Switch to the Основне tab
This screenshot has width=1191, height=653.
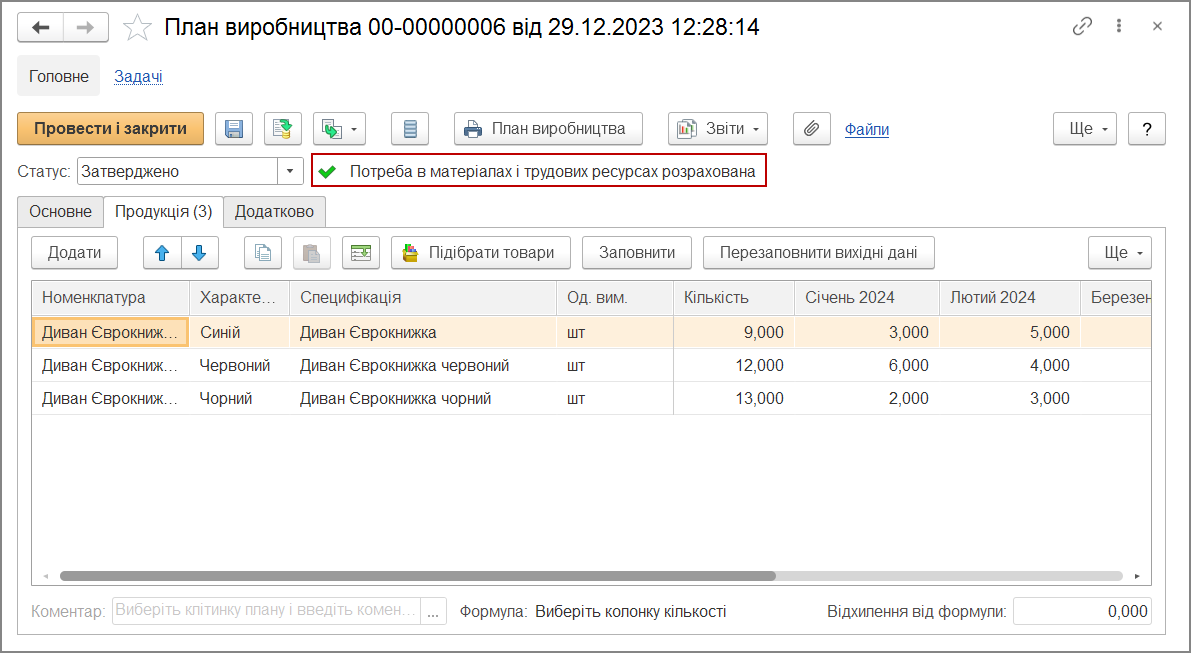[60, 212]
